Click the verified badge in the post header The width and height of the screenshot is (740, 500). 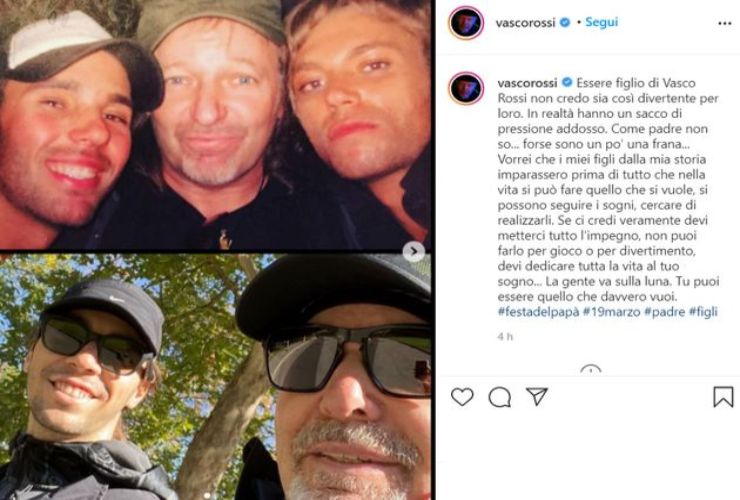(564, 22)
